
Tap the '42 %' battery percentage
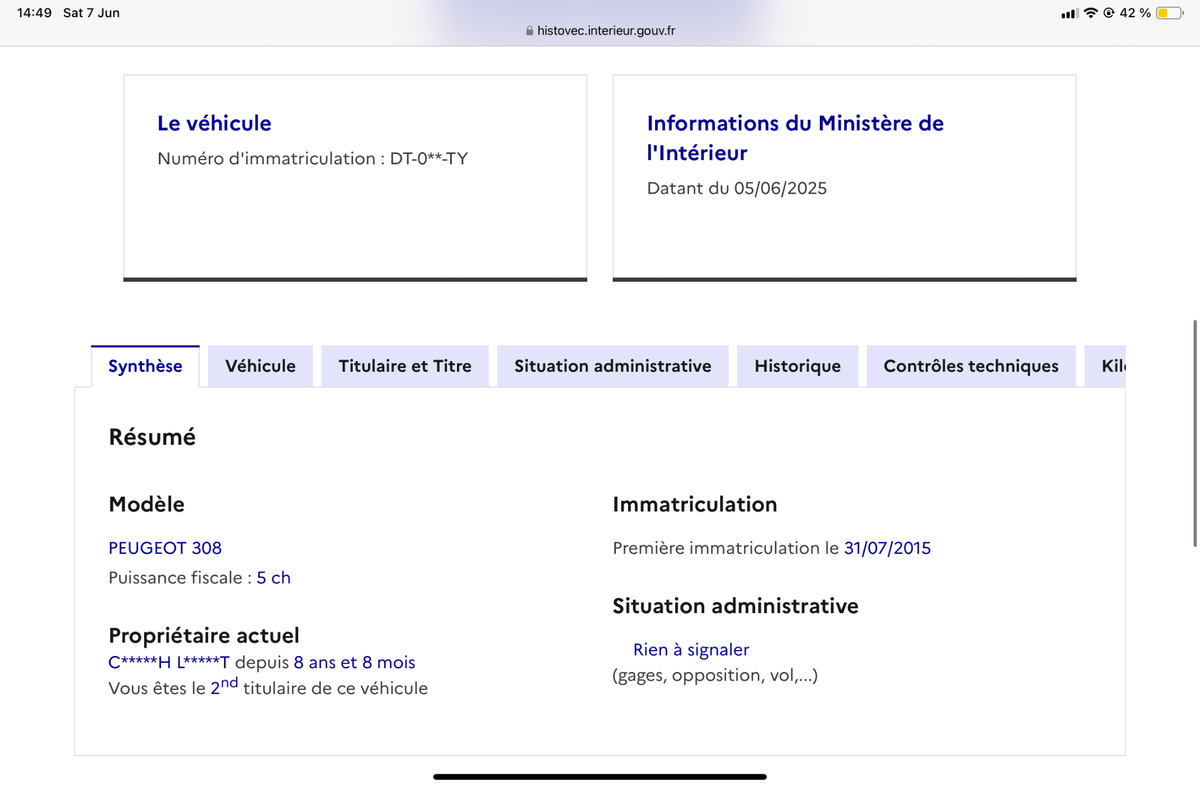1135,13
